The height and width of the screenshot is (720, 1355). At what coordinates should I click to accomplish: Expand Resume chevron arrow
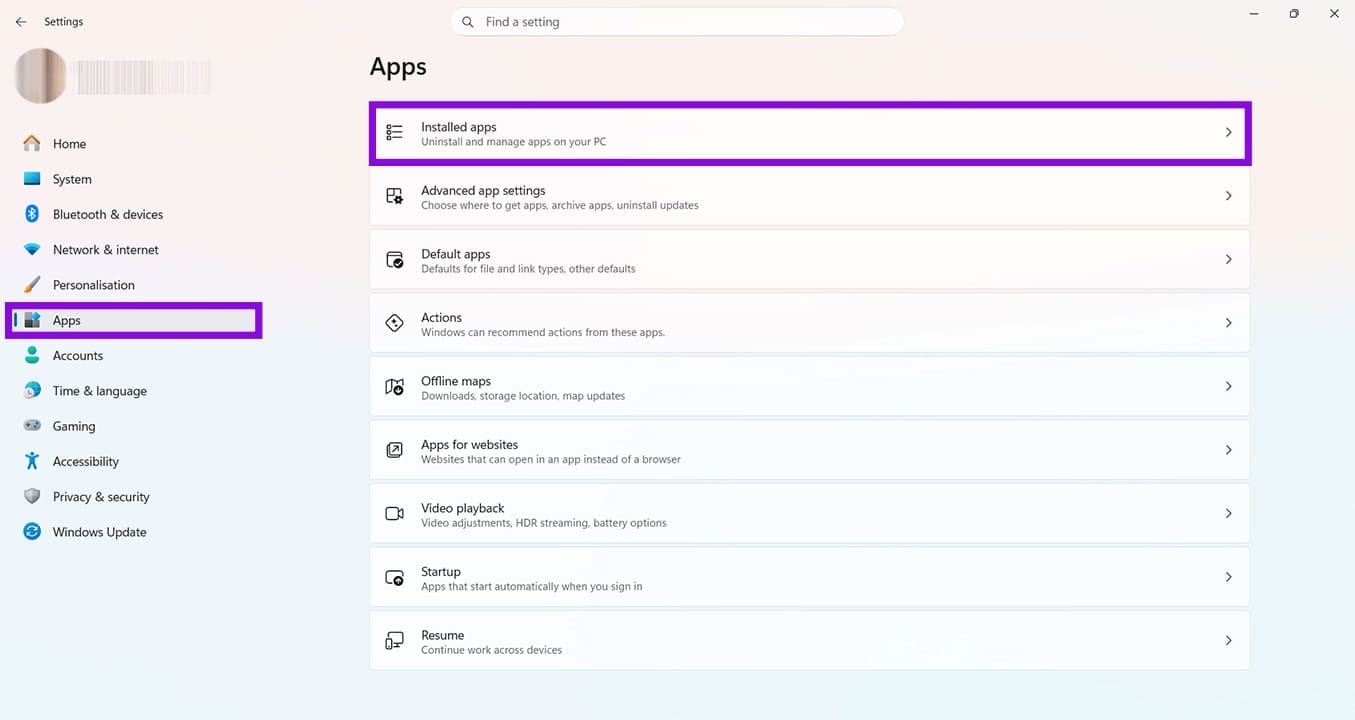1229,640
